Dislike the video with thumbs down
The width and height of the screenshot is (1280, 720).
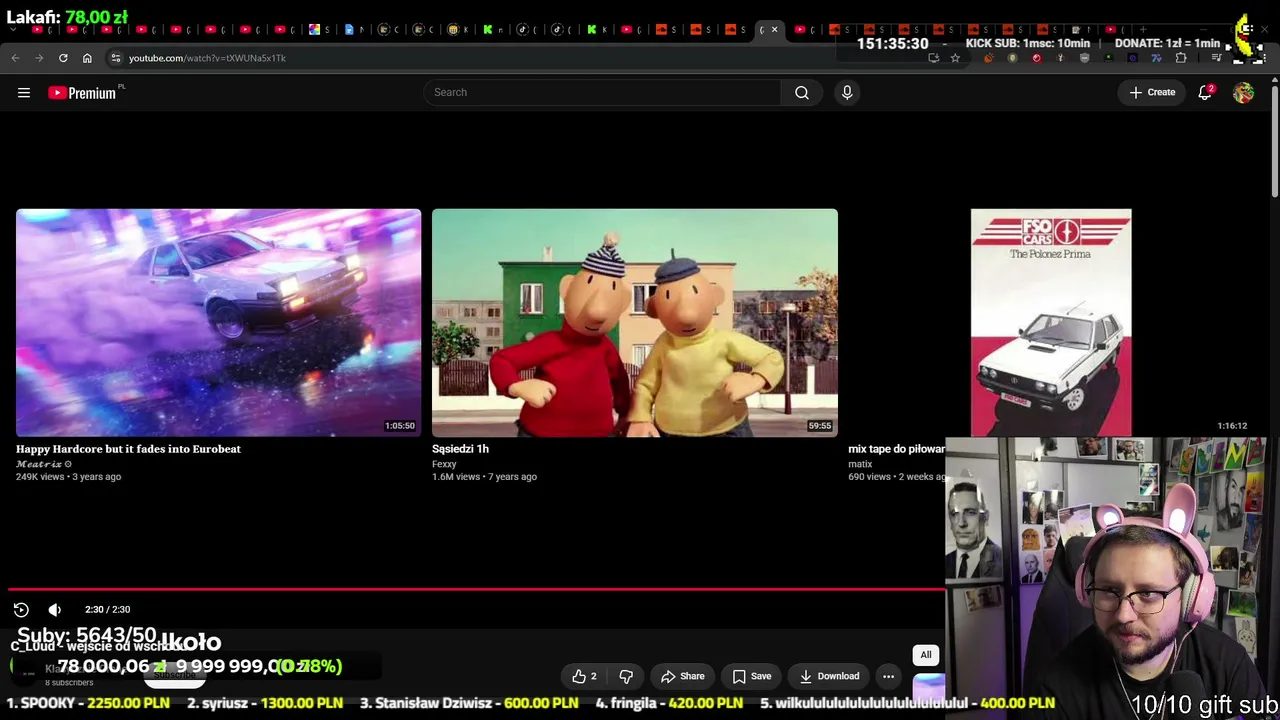(x=626, y=676)
